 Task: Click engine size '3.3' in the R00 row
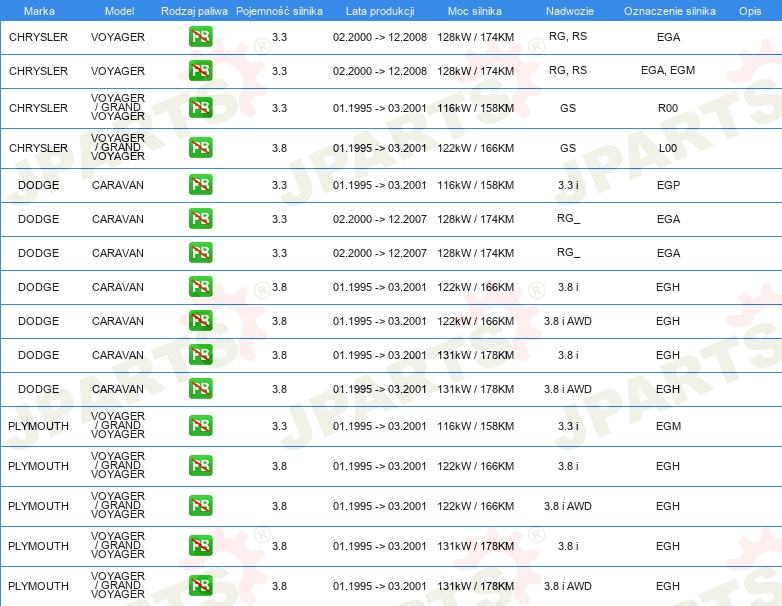pyautogui.click(x=279, y=108)
